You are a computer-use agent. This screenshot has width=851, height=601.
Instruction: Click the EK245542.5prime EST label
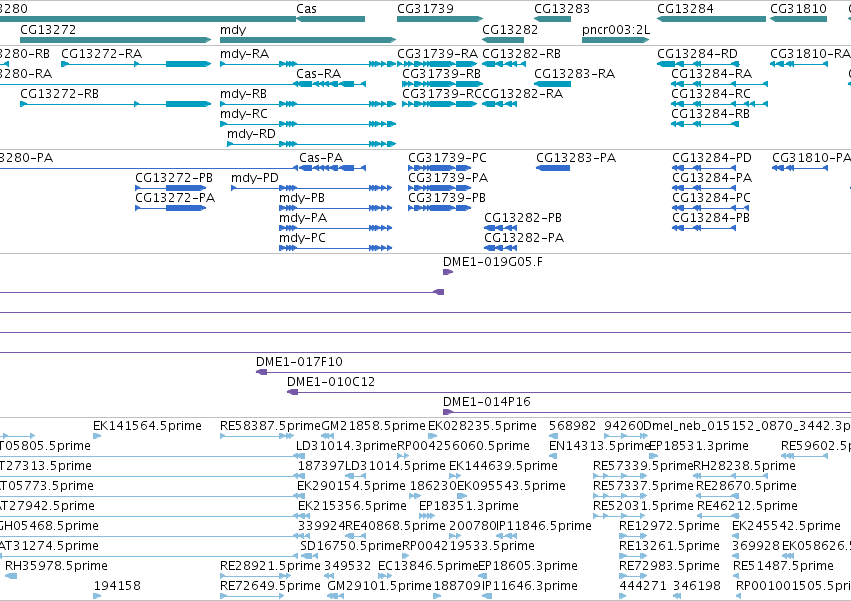point(786,526)
